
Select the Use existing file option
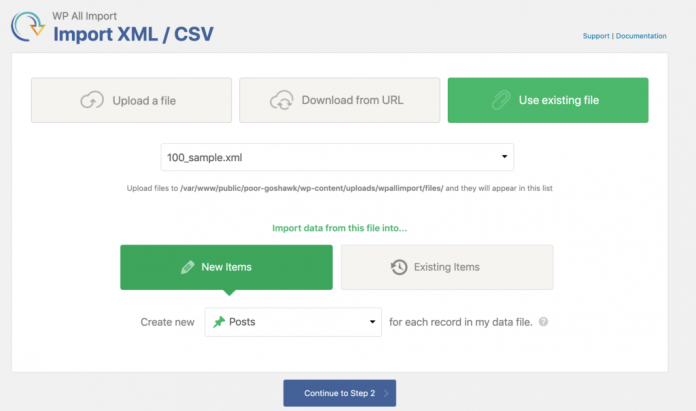click(x=548, y=100)
